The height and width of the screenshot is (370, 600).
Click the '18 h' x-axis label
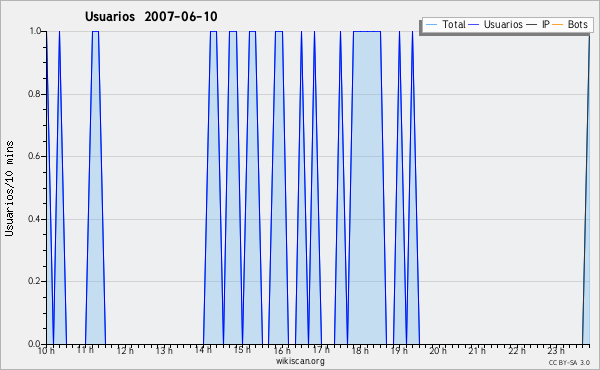tap(360, 350)
